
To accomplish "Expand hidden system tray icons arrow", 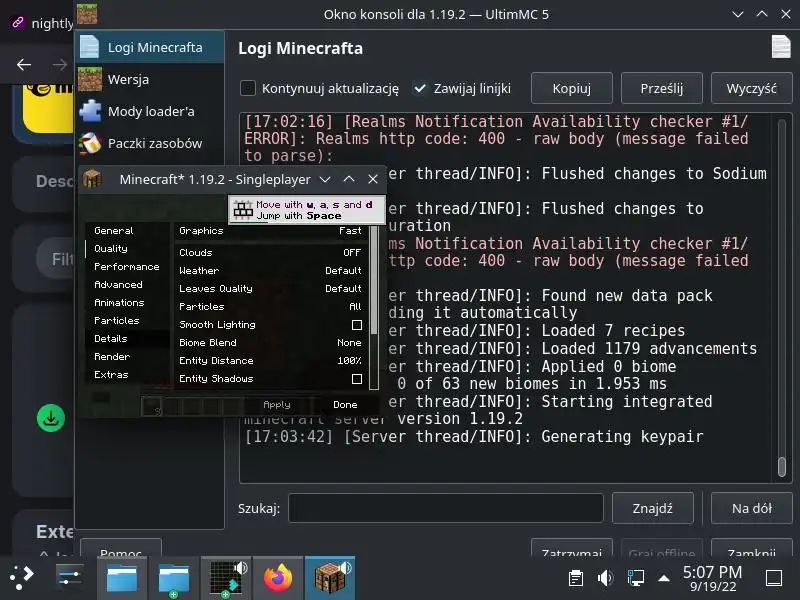I will click(x=664, y=578).
